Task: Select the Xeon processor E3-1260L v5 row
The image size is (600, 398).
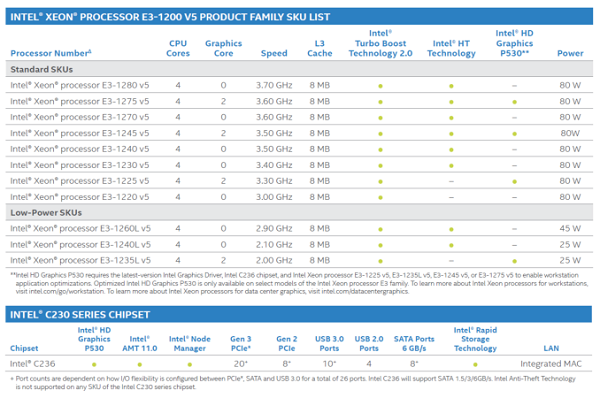Action: pos(299,228)
